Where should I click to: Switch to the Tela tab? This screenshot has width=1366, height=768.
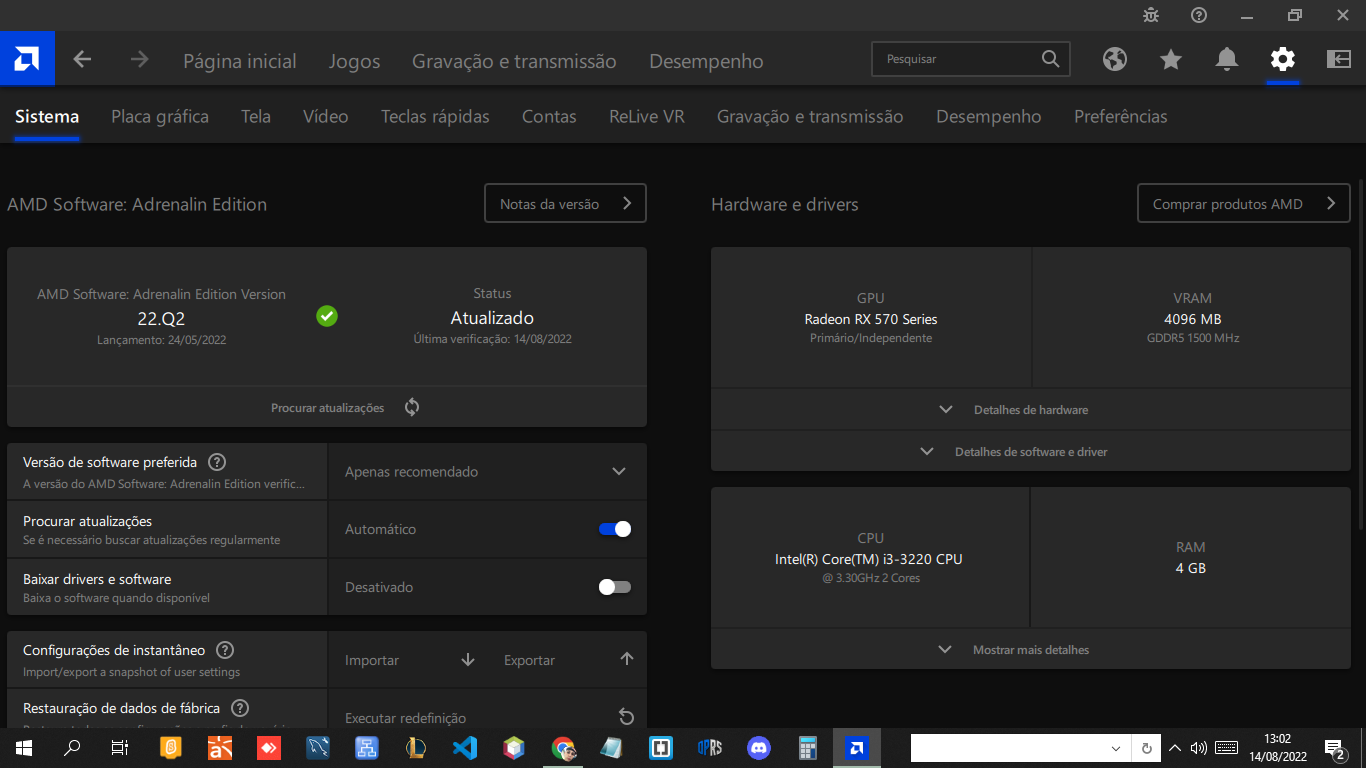click(x=256, y=116)
